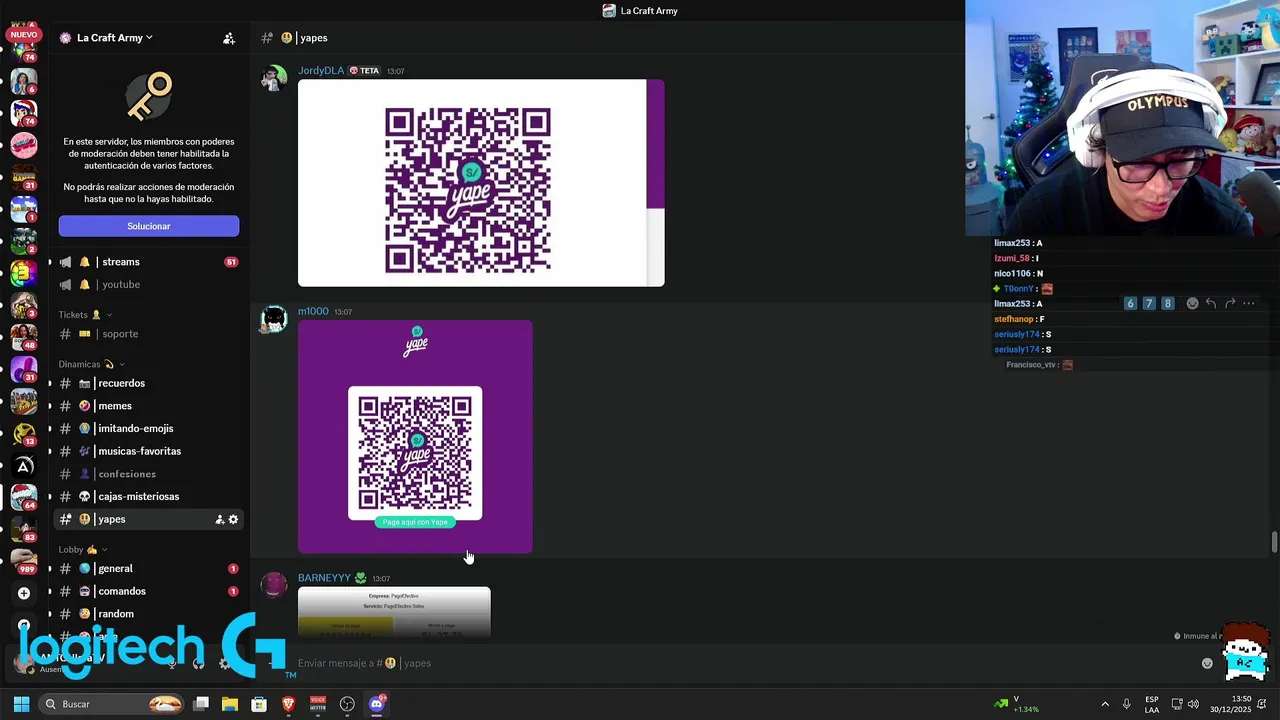
Task: Open Brave browser from taskbar
Action: pyautogui.click(x=289, y=704)
